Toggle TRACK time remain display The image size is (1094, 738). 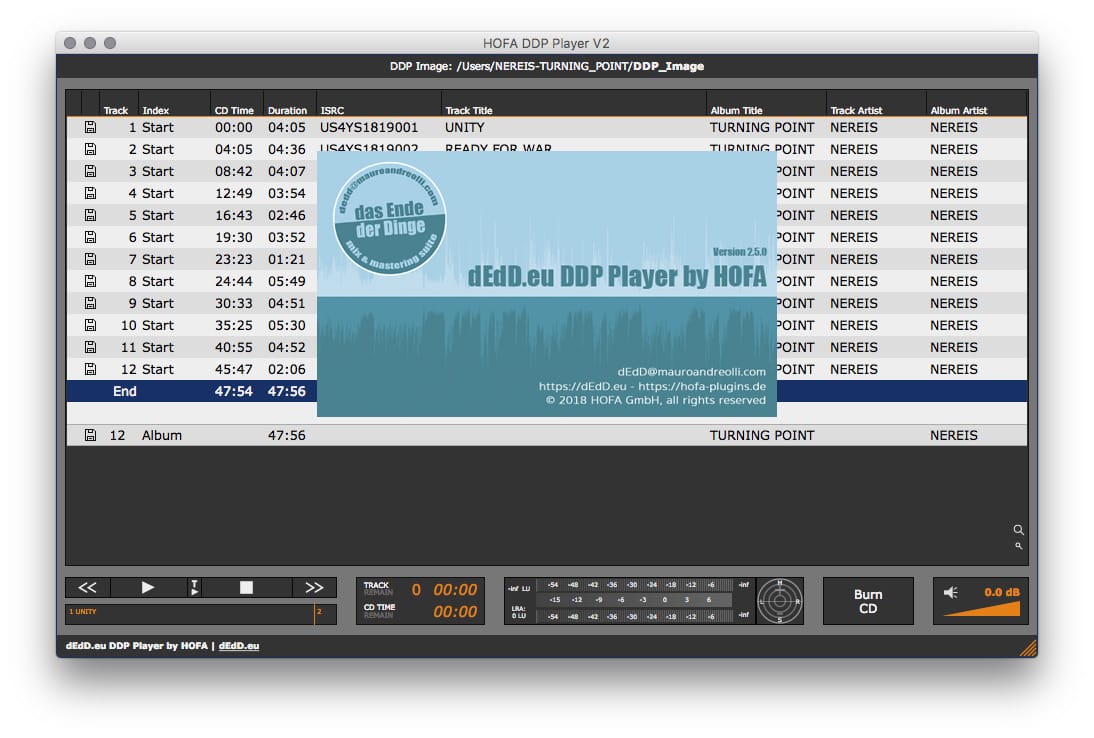click(378, 589)
